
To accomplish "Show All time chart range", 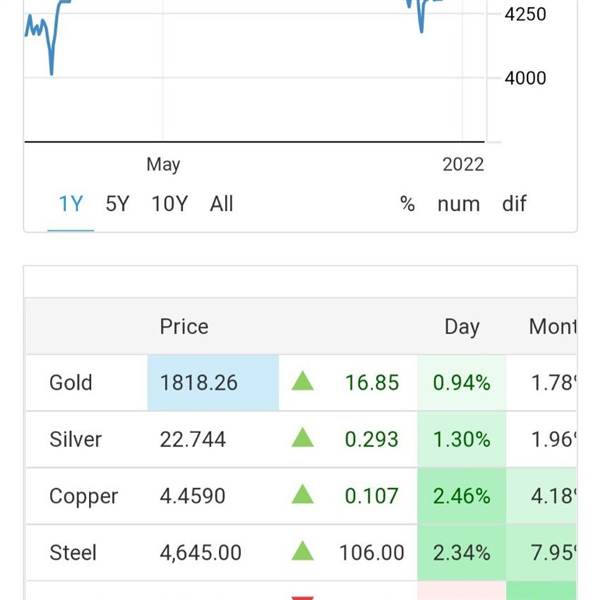I will click(x=221, y=204).
